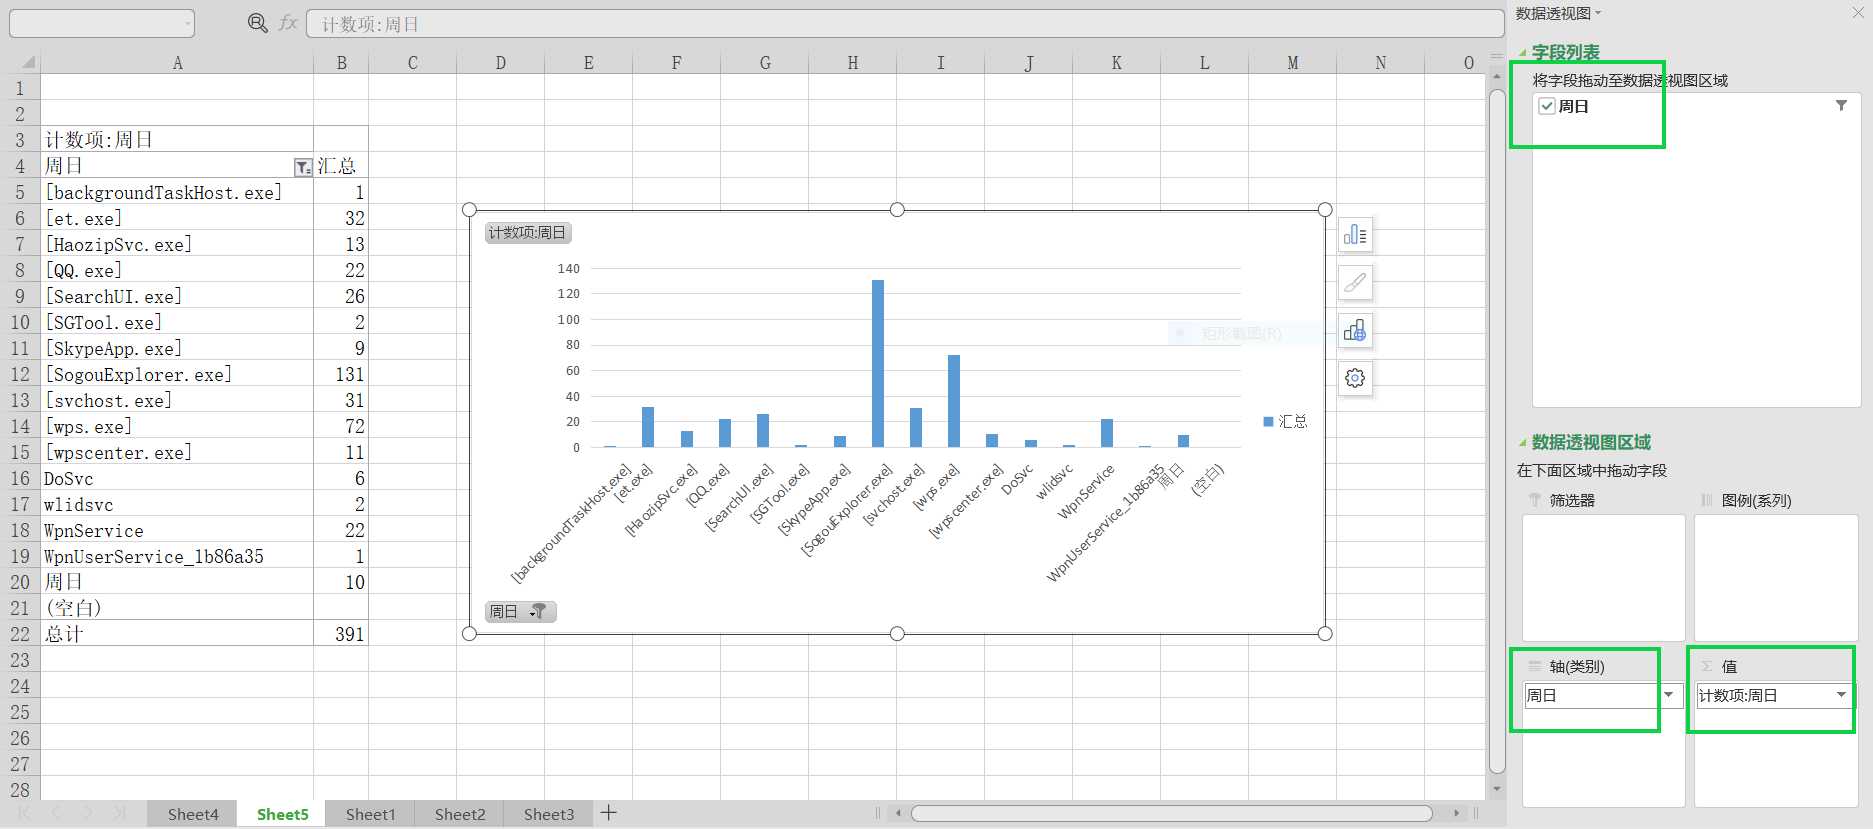1873x829 pixels.
Task: Select cell with value 131
Action: (x=341, y=374)
